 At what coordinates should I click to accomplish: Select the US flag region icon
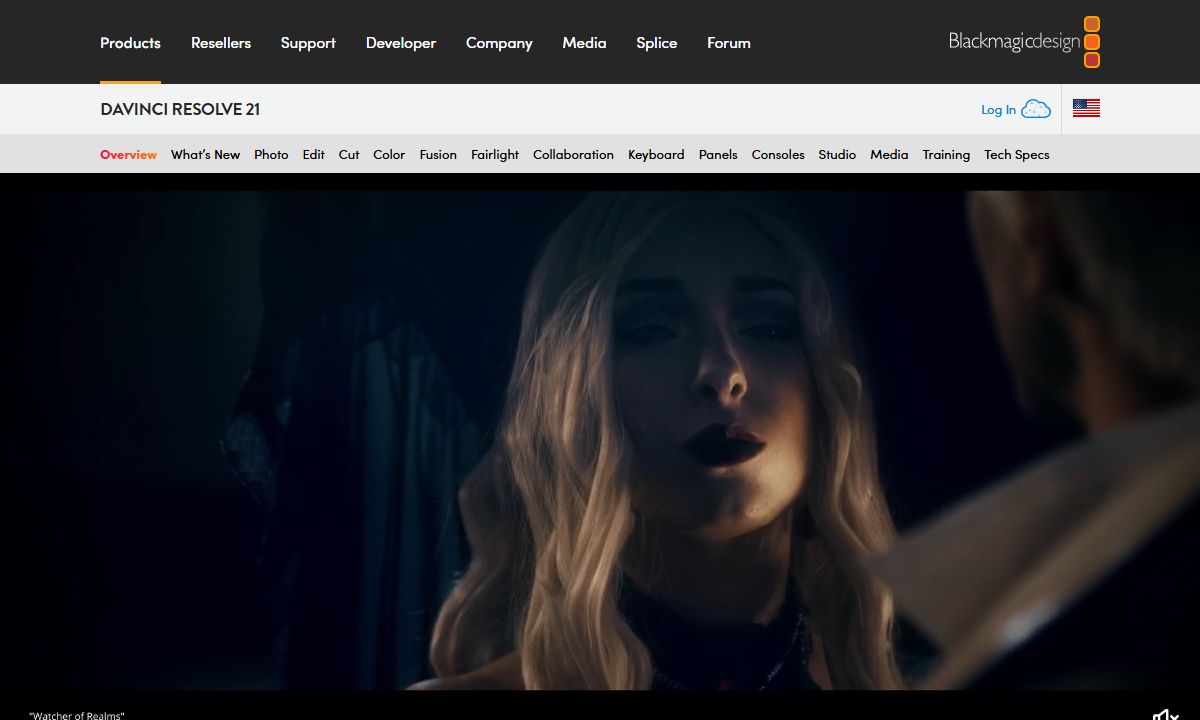pos(1086,109)
